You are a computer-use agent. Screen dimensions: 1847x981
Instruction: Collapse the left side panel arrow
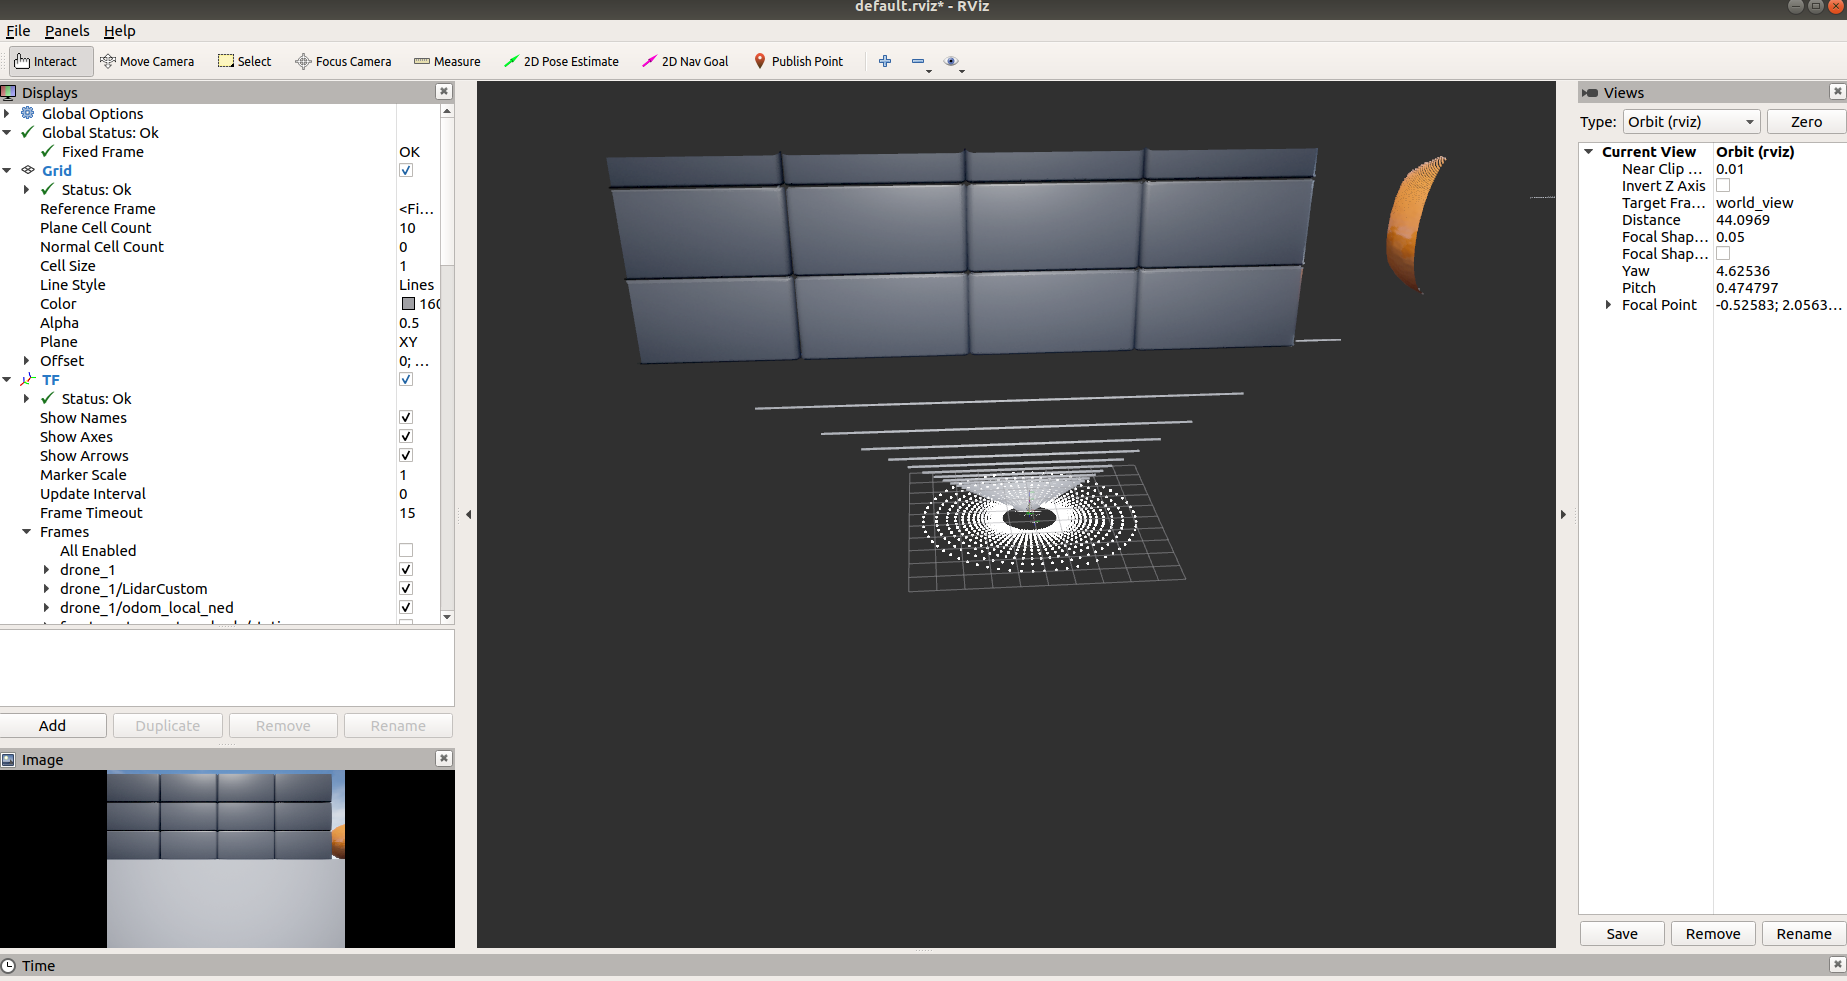(x=468, y=514)
